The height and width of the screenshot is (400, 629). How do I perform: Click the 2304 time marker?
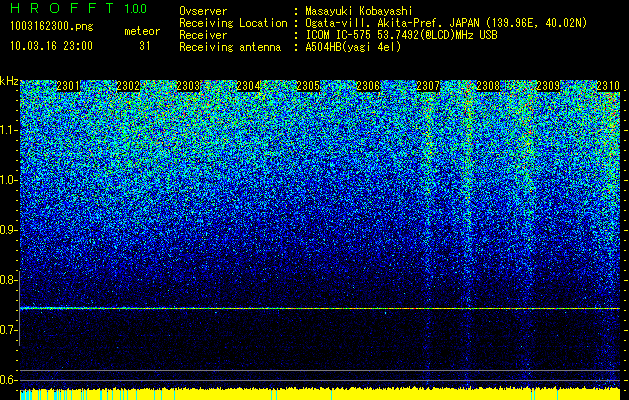(248, 86)
